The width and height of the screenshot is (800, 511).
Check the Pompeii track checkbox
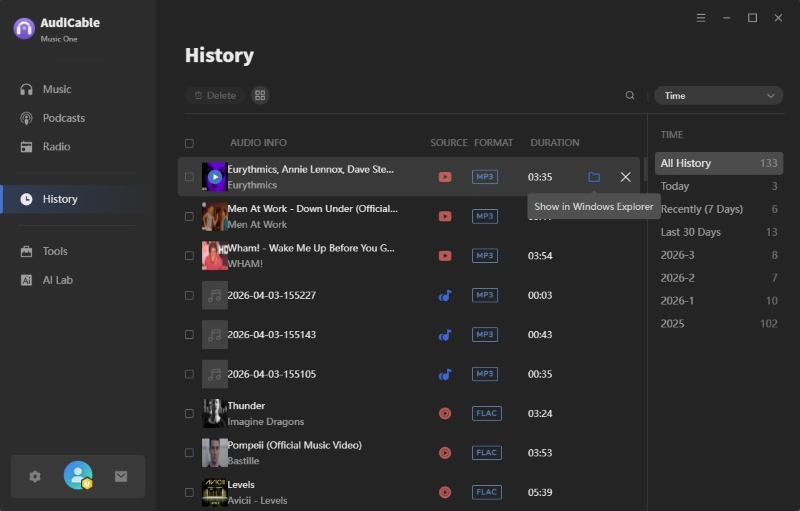pyautogui.click(x=189, y=452)
